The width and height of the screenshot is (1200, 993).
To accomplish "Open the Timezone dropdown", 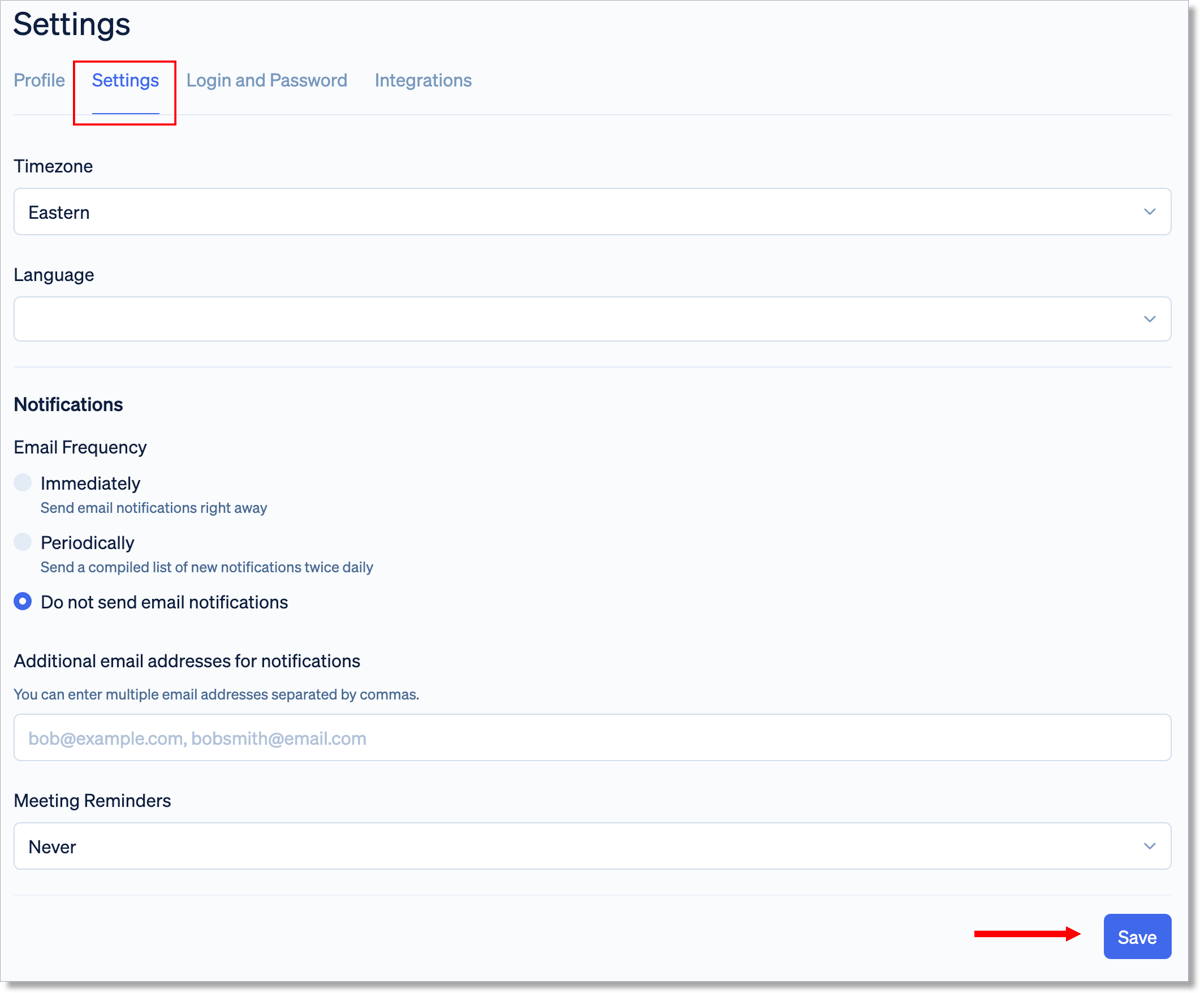I will [592, 211].
